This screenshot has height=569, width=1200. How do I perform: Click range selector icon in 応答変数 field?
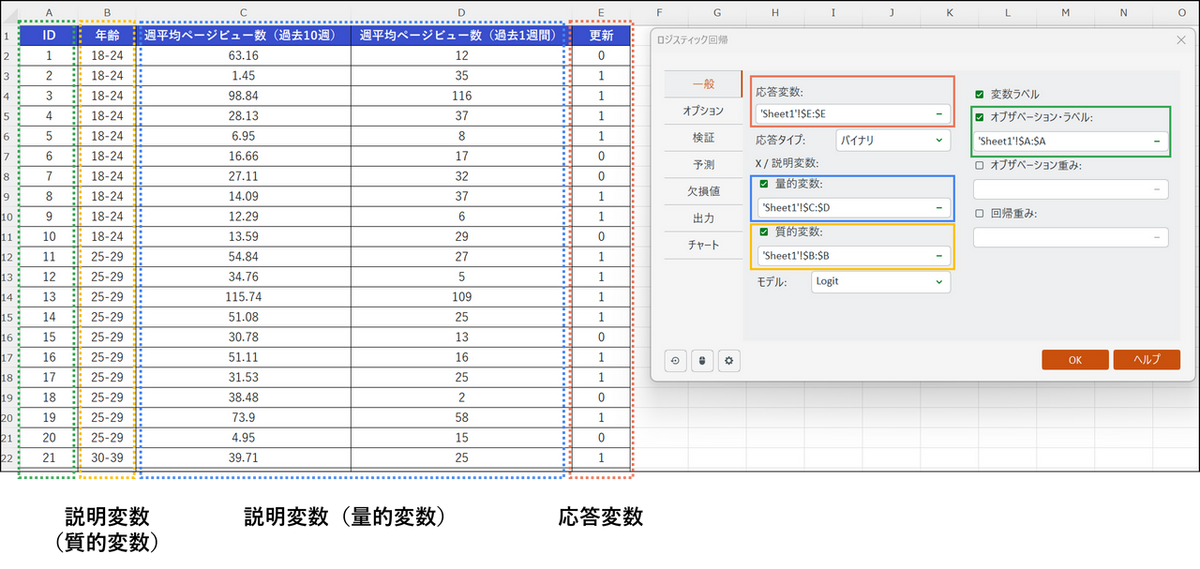click(939, 113)
